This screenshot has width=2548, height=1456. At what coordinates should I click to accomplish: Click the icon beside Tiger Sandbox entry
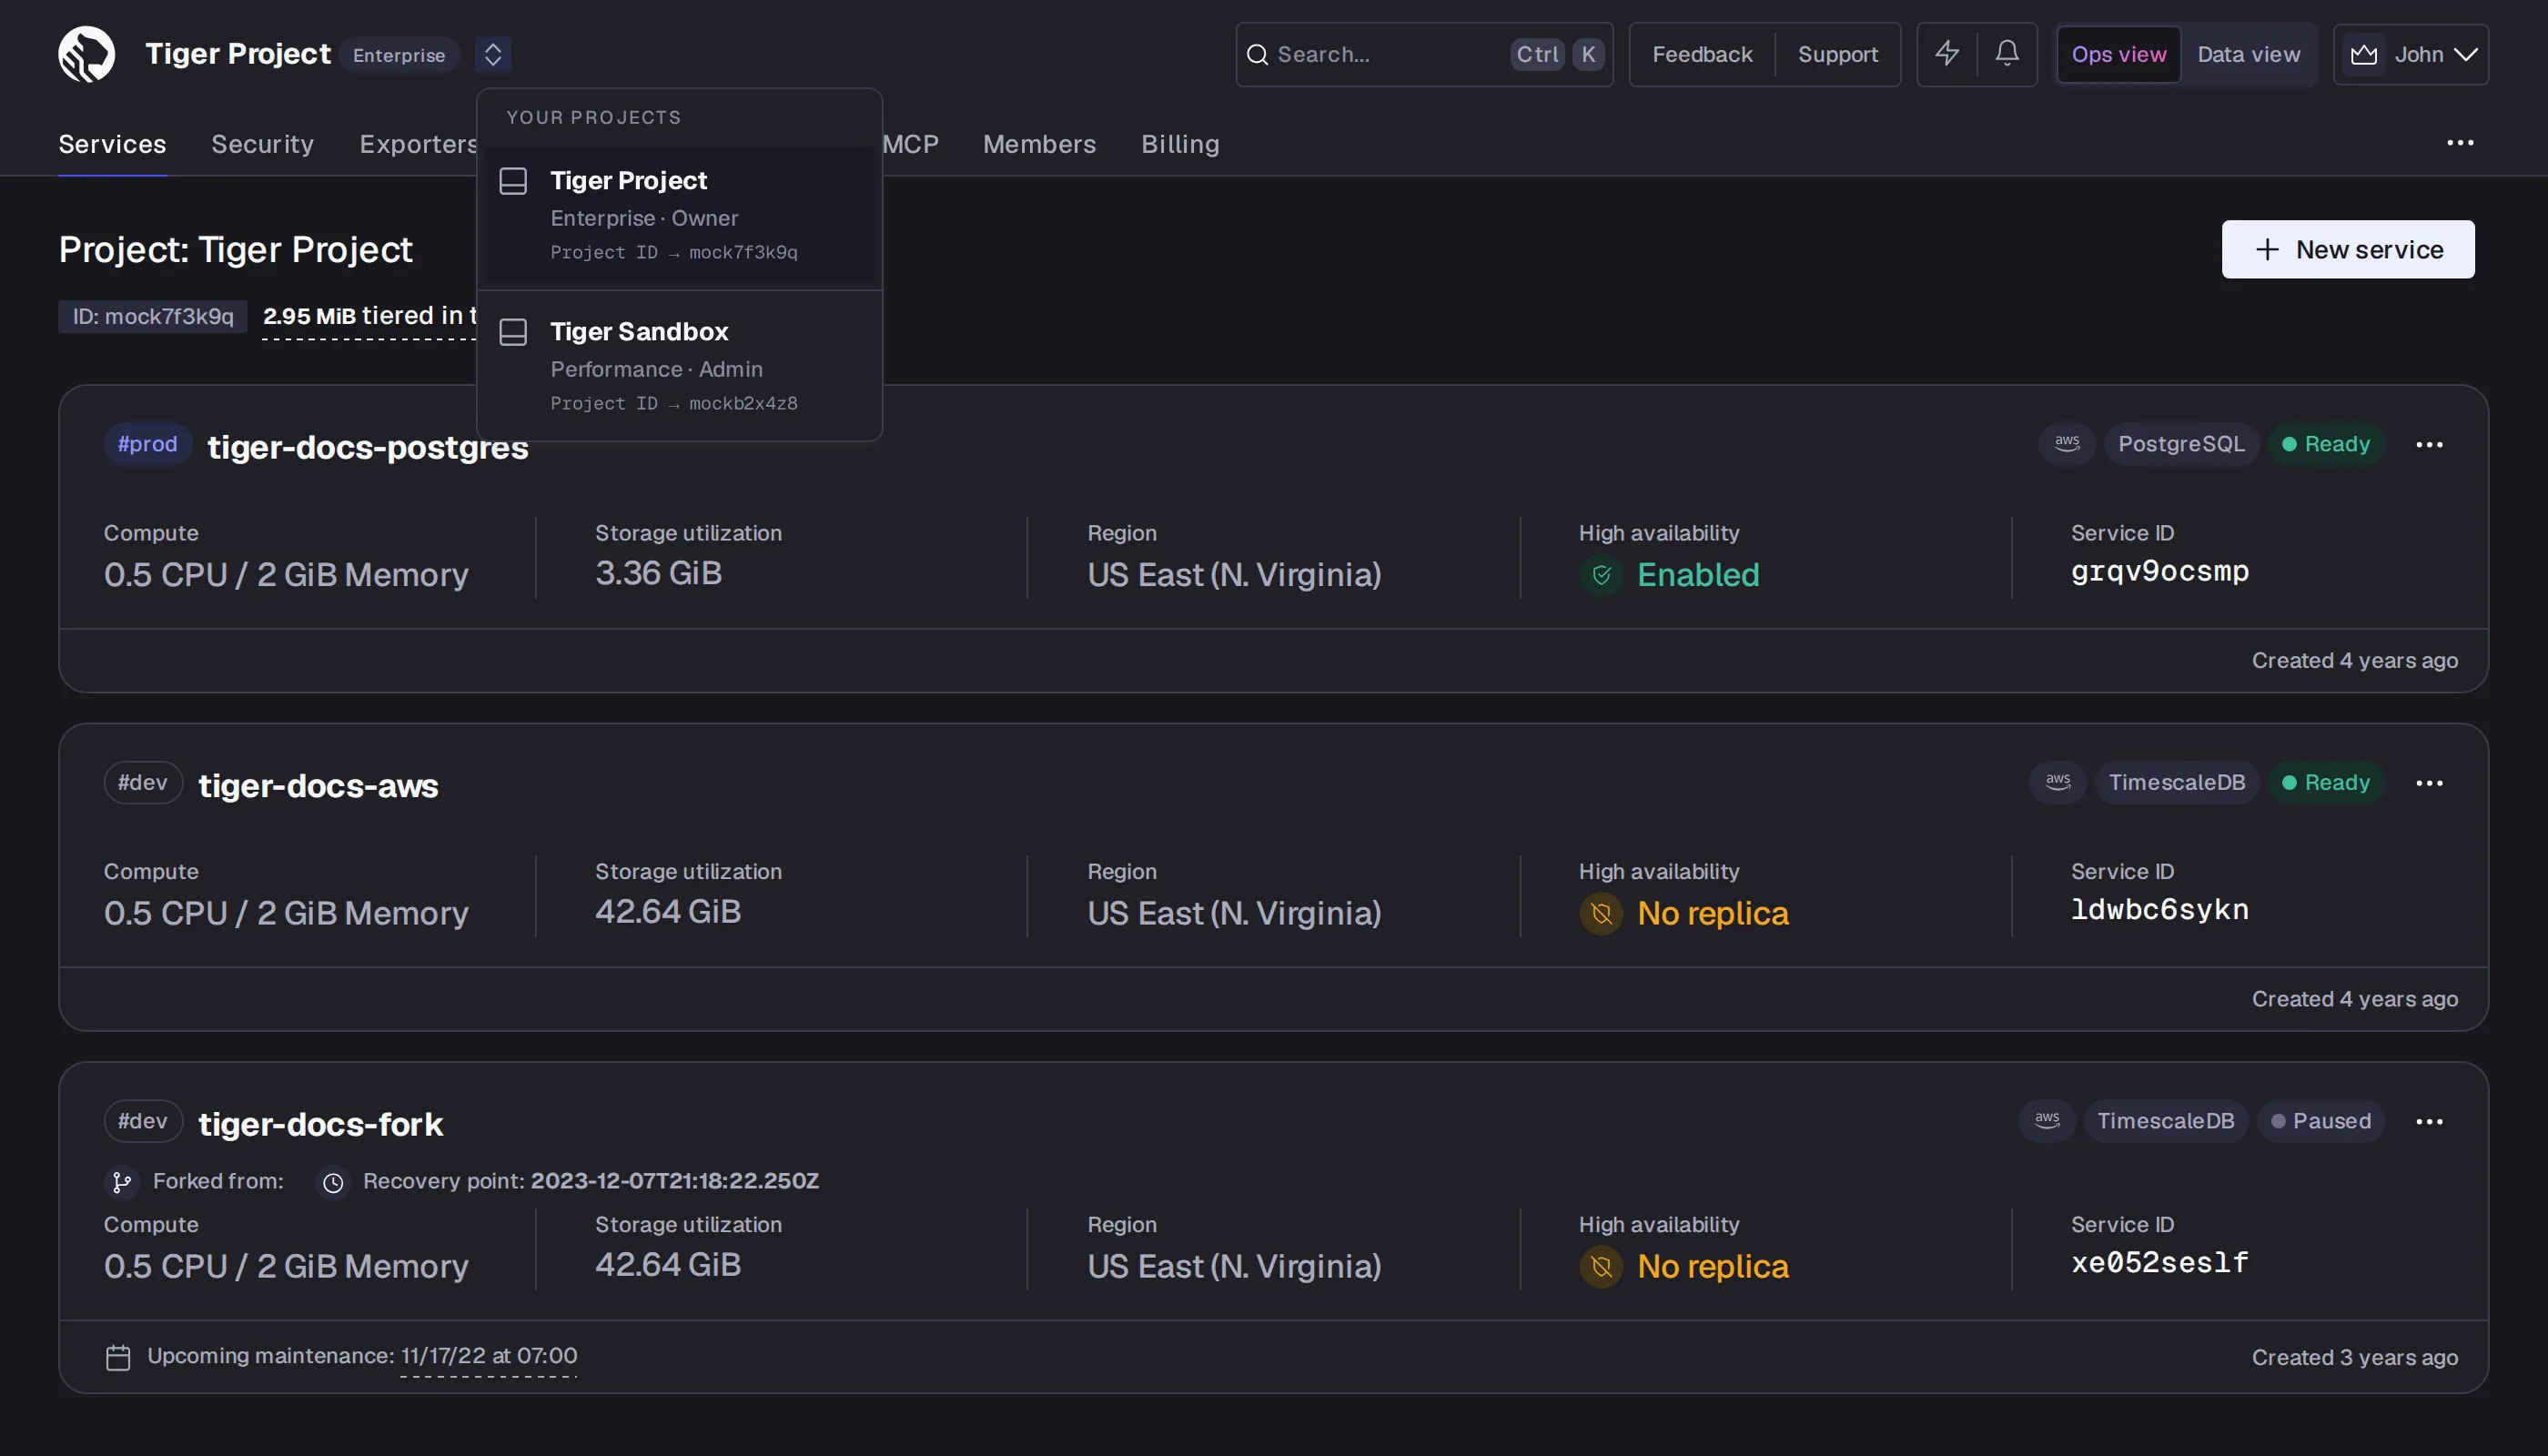[513, 332]
